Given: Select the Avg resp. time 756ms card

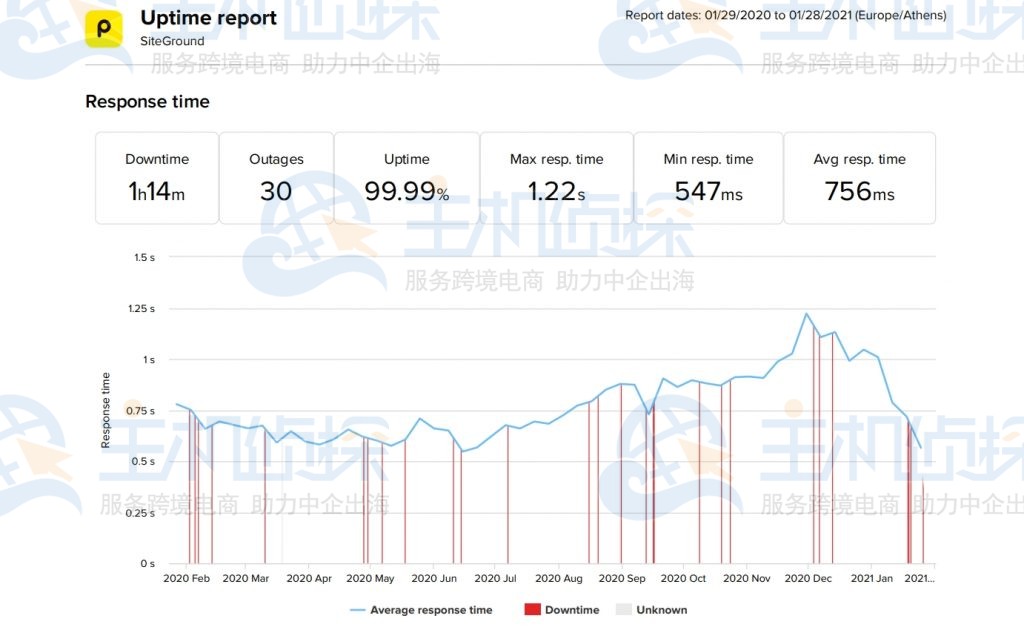Looking at the screenshot, I should [x=859, y=178].
